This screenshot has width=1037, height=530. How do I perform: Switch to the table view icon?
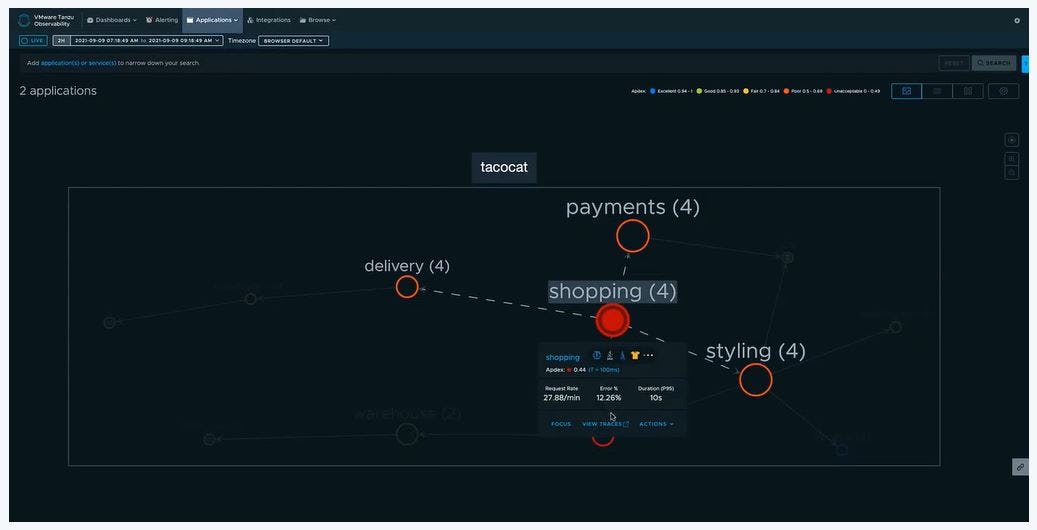[x=937, y=91]
